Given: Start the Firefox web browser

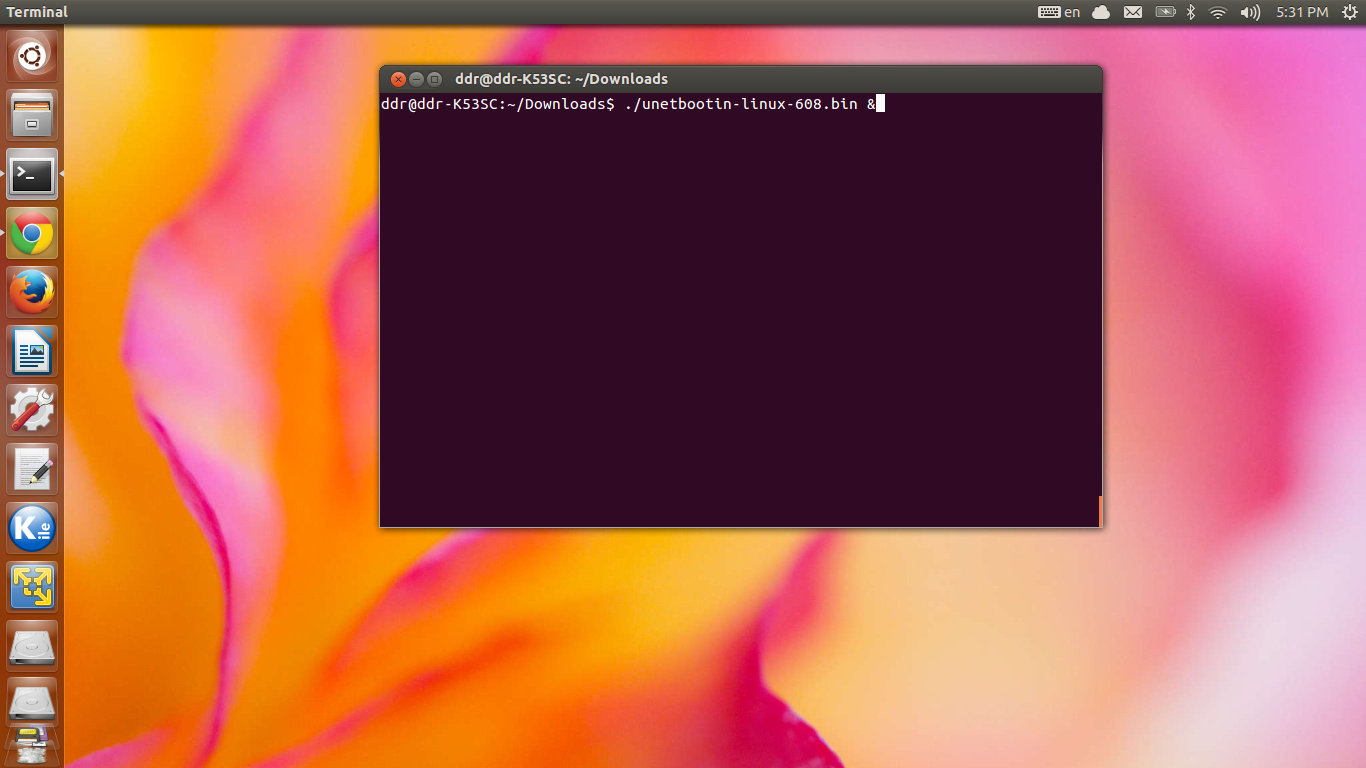Looking at the screenshot, I should (x=32, y=292).
